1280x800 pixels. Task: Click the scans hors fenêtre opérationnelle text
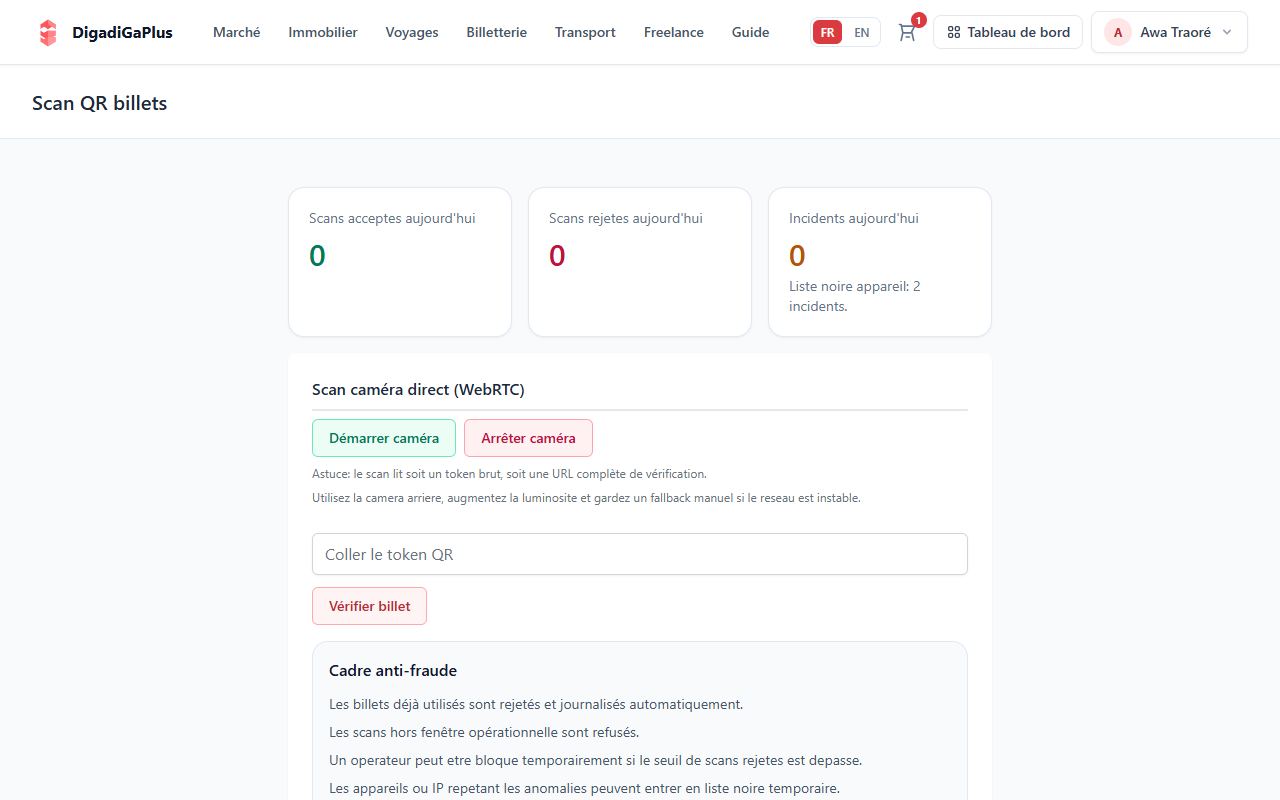[484, 732]
